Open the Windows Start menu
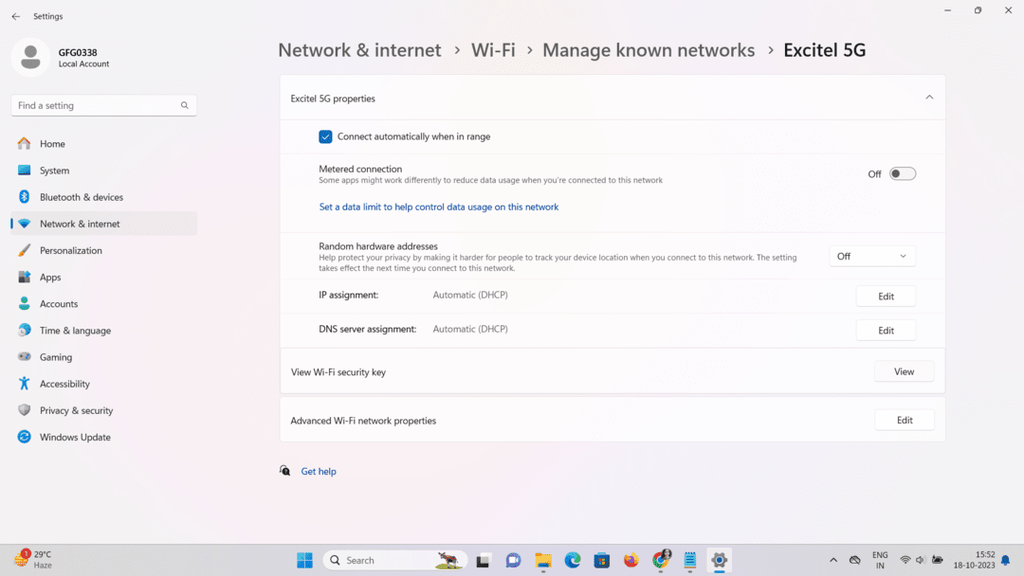This screenshot has height=576, width=1024. pos(304,560)
